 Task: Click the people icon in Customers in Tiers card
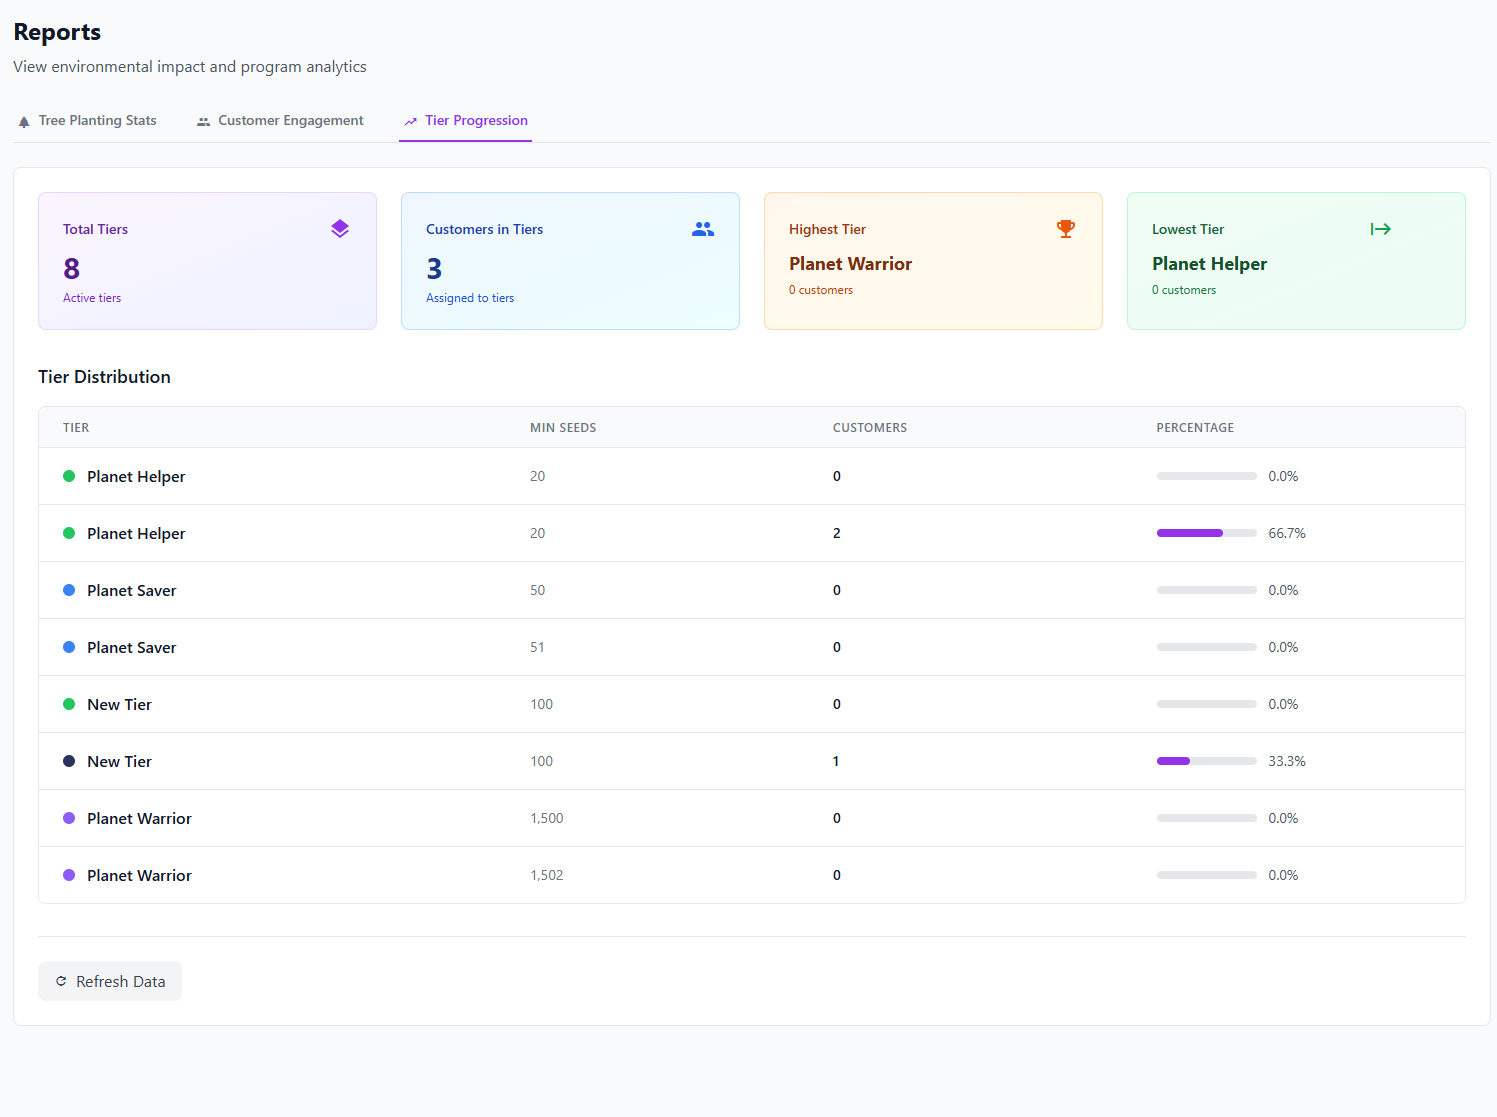(703, 229)
